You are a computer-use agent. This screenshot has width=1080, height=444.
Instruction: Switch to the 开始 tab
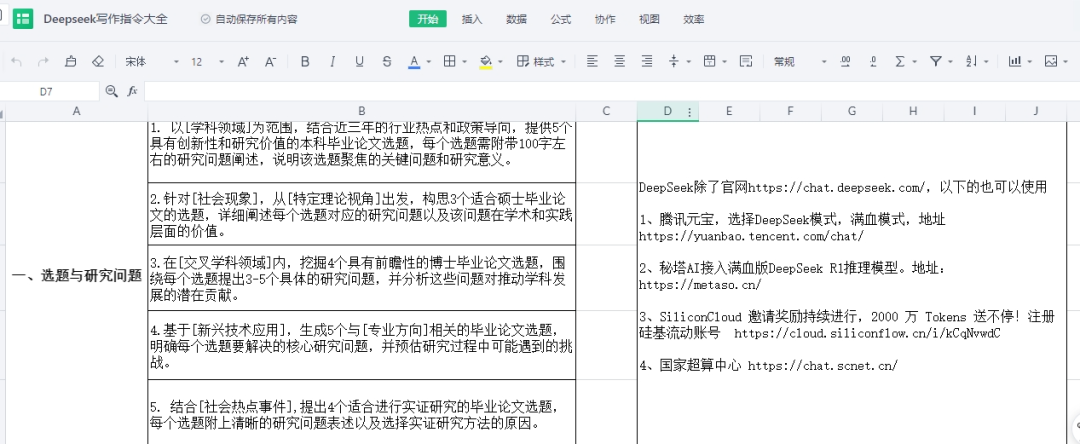(x=427, y=19)
